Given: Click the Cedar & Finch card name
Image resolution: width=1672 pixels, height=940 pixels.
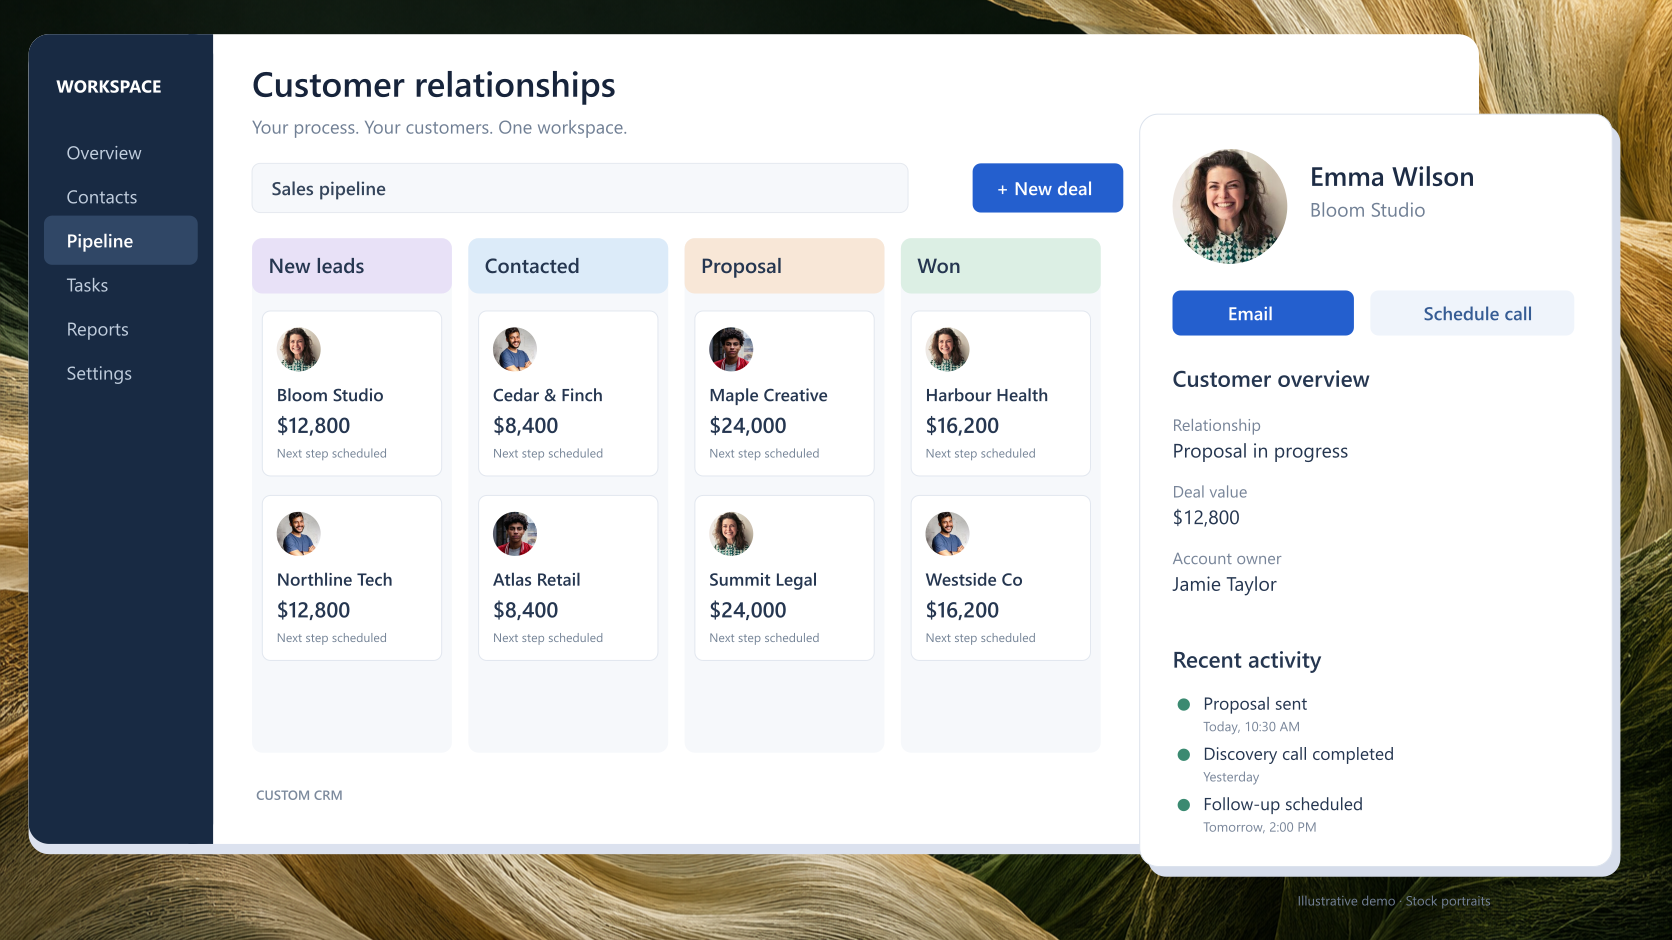Looking at the screenshot, I should click(x=548, y=395).
